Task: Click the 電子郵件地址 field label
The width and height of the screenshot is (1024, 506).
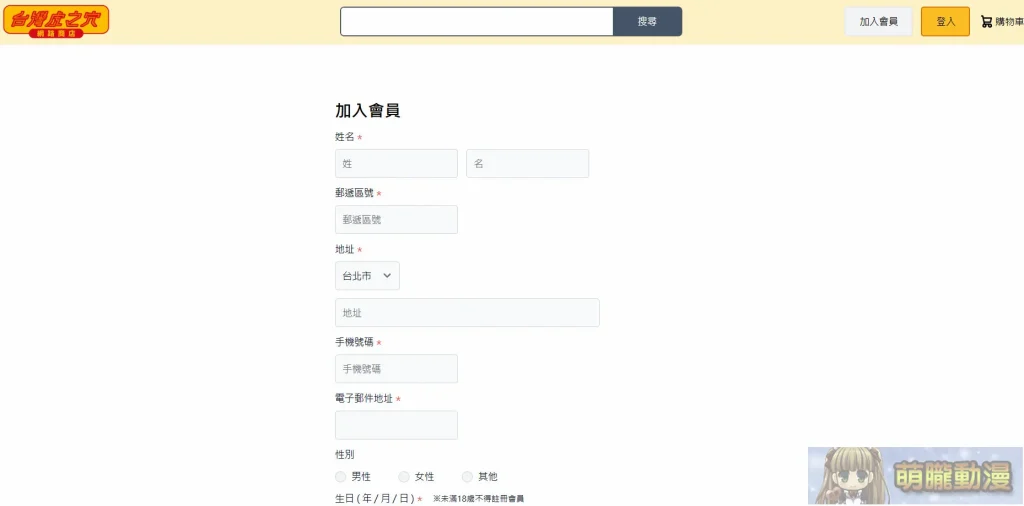Action: [x=364, y=399]
